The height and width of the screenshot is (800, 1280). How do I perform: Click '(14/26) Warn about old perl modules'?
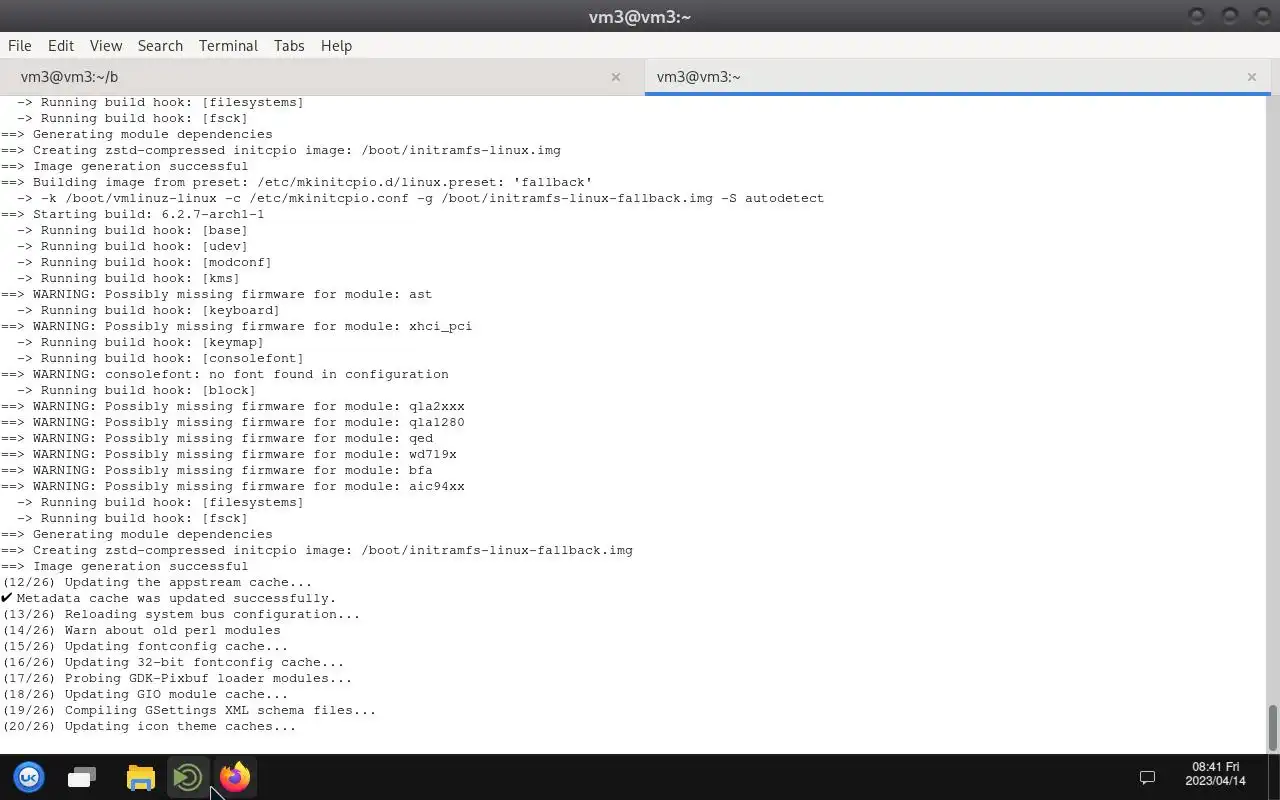point(141,630)
